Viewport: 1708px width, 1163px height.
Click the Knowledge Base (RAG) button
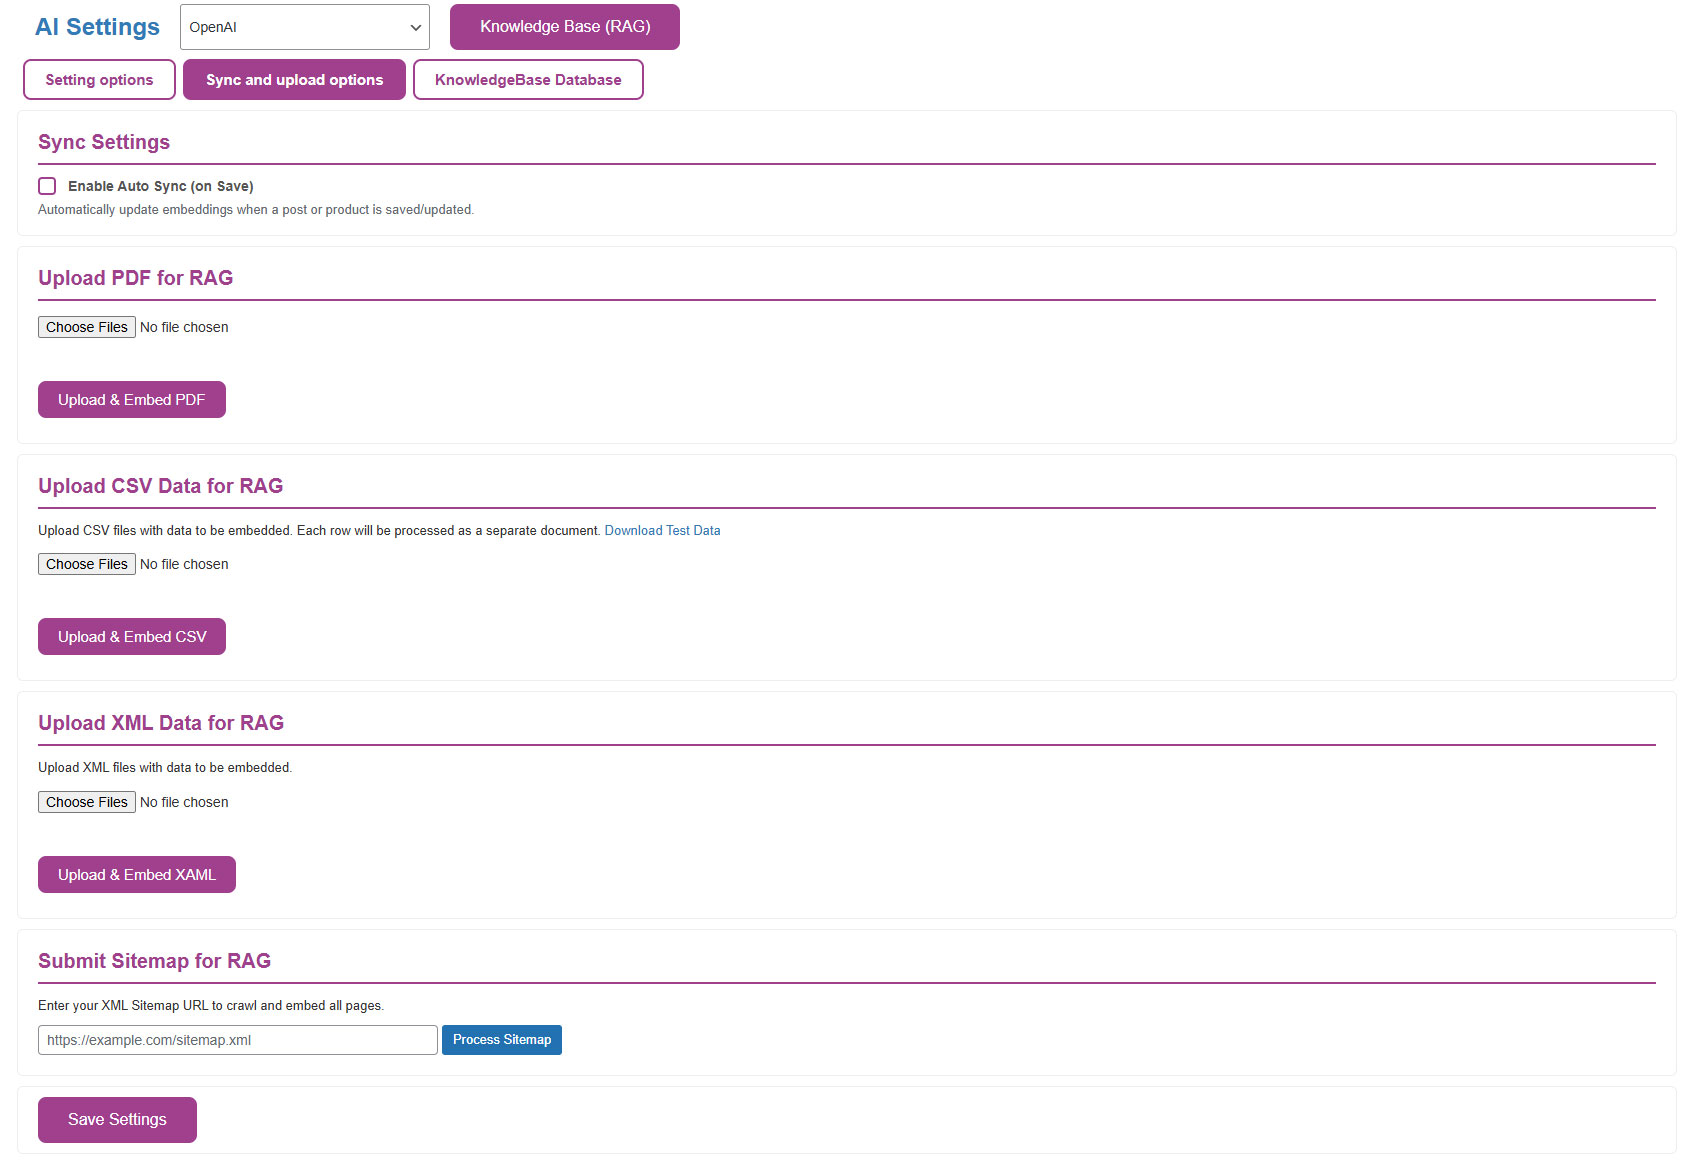point(564,27)
